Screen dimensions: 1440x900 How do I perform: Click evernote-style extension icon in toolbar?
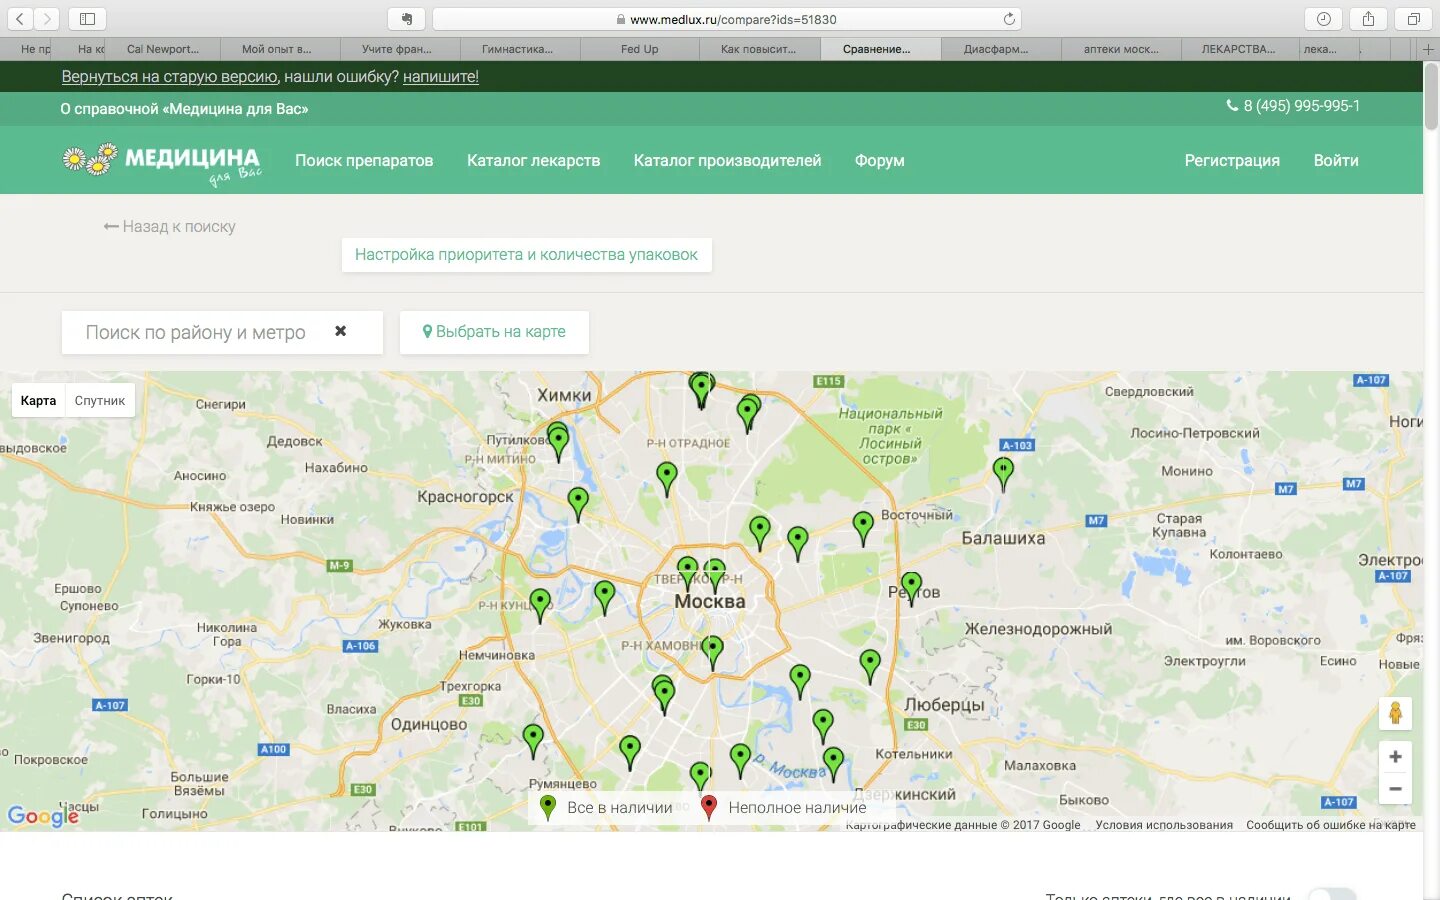pos(406,19)
